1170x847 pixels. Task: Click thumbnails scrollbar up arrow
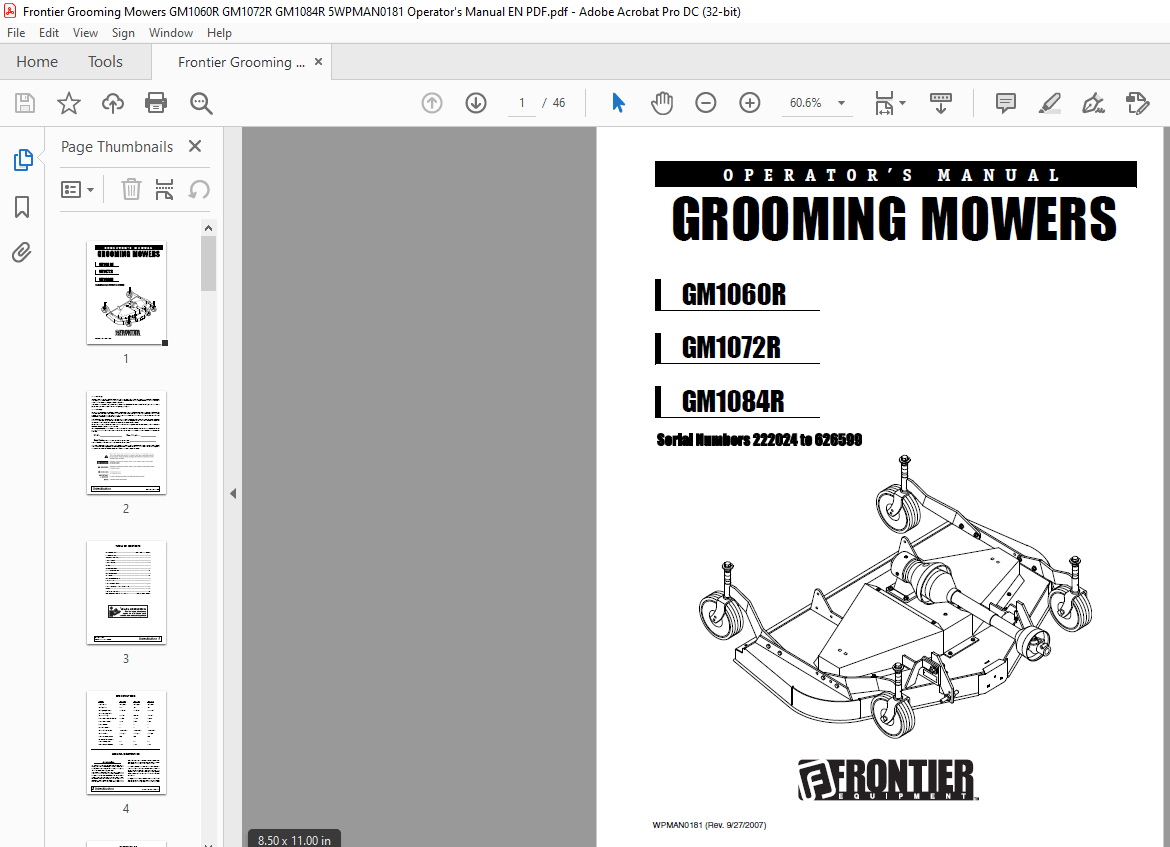pos(208,228)
